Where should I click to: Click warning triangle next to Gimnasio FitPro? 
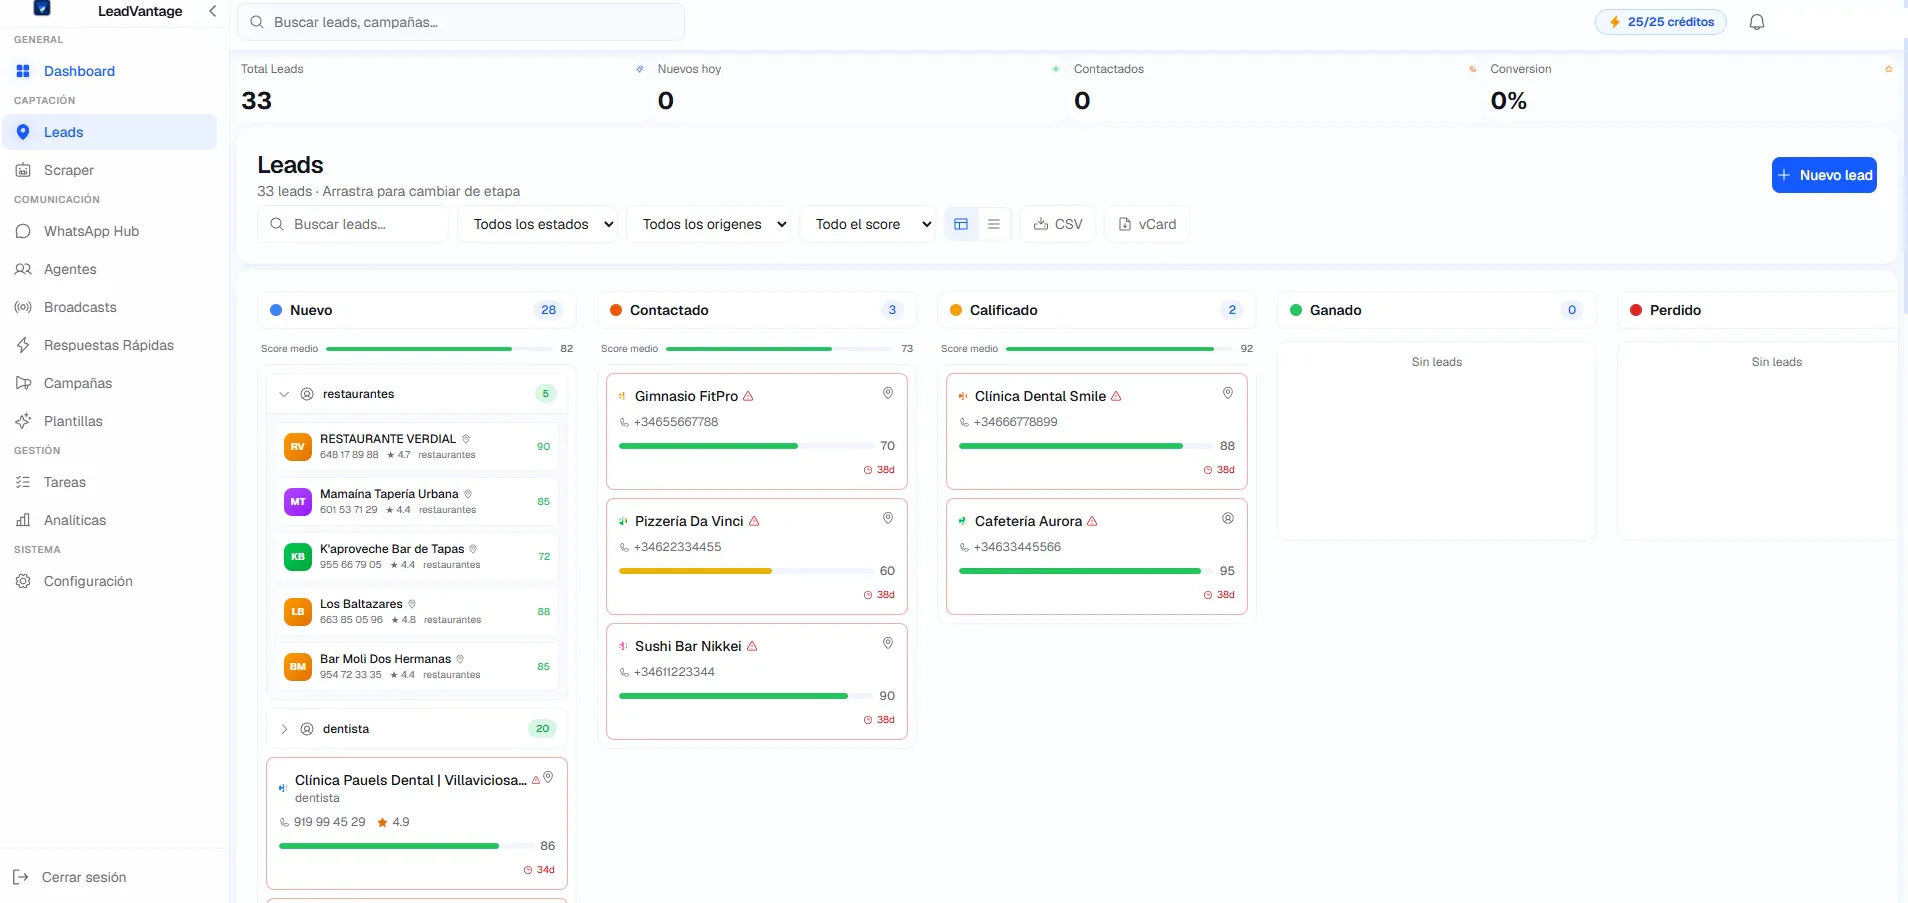point(748,396)
